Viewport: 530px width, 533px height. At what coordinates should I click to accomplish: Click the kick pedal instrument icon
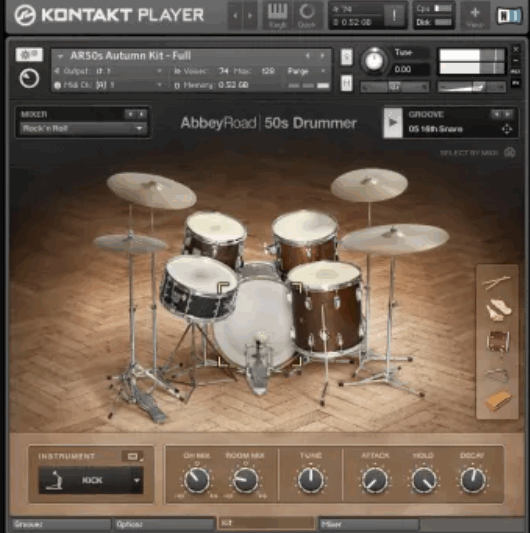[54, 480]
